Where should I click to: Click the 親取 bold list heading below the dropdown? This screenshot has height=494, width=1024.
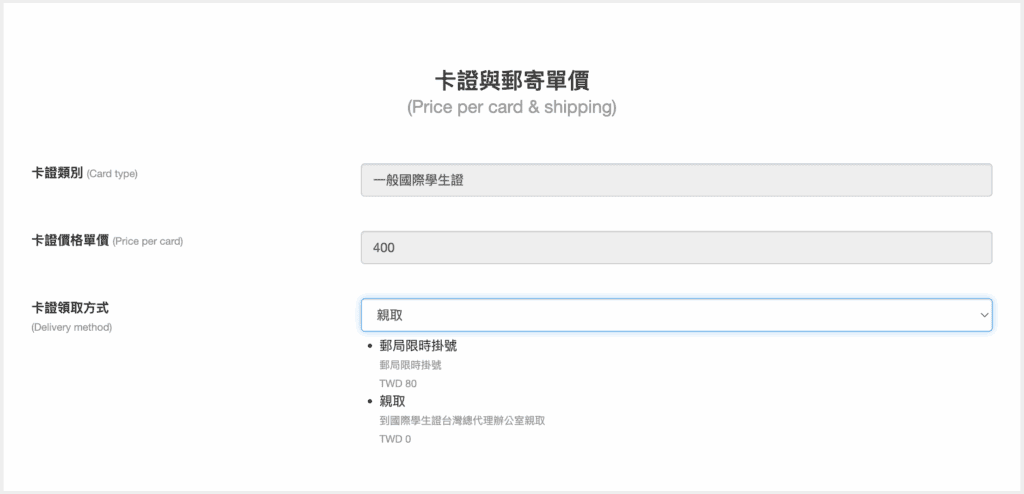pos(392,401)
